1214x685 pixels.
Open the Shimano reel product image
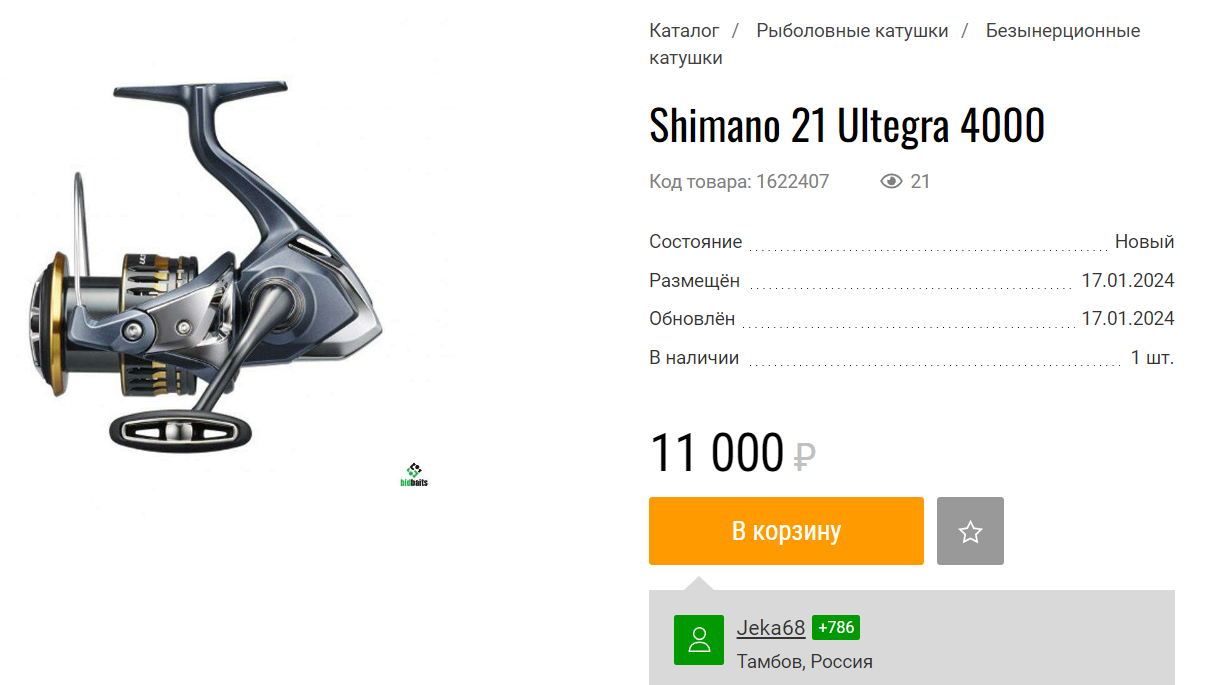[206, 265]
